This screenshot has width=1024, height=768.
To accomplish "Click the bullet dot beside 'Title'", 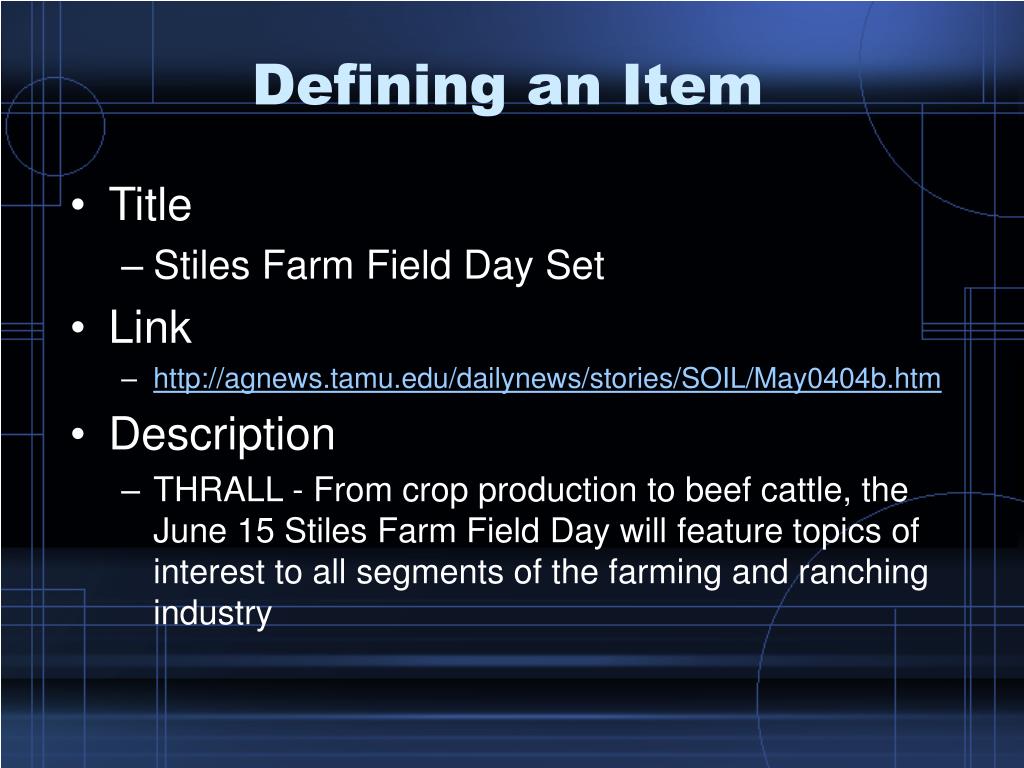I will [78, 204].
